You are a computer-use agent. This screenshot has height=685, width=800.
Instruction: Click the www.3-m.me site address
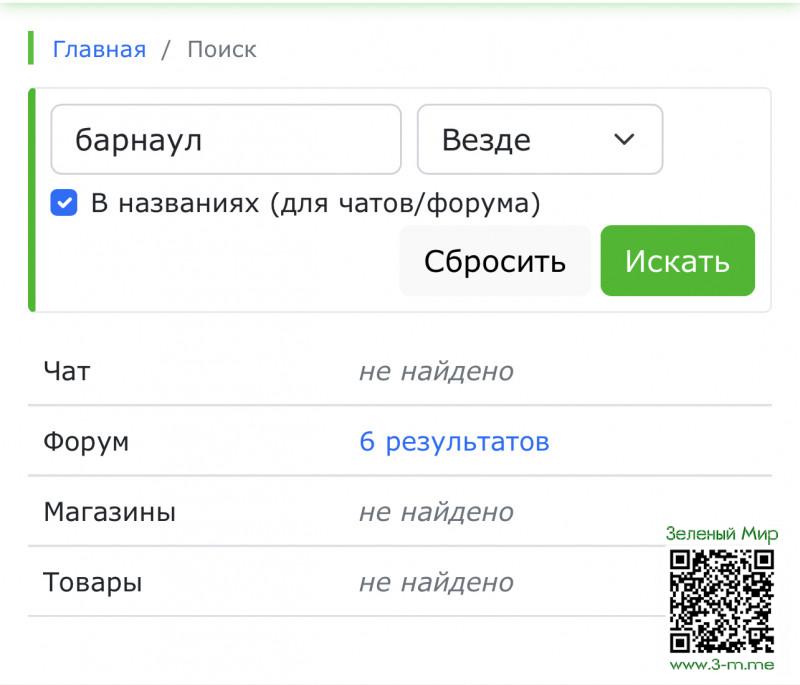coord(721,665)
